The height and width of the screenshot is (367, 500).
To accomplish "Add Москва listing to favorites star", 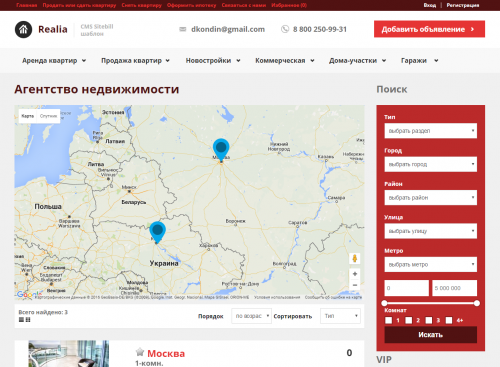I will point(140,352).
